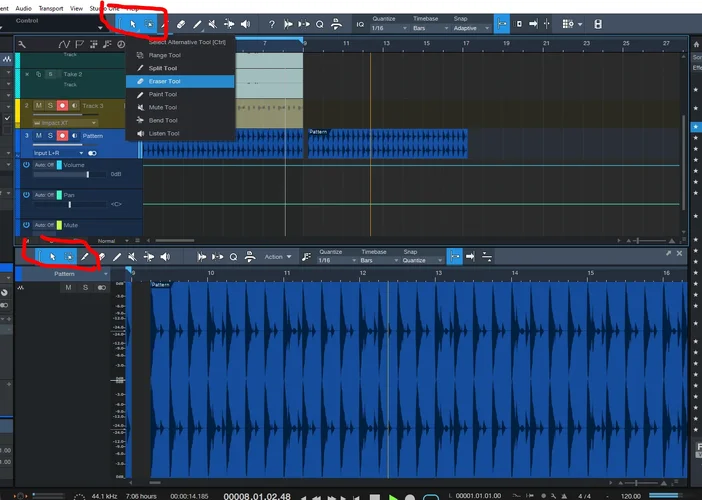Select the Arrow tool in top toolbar
702x500 pixels.
(x=132, y=24)
